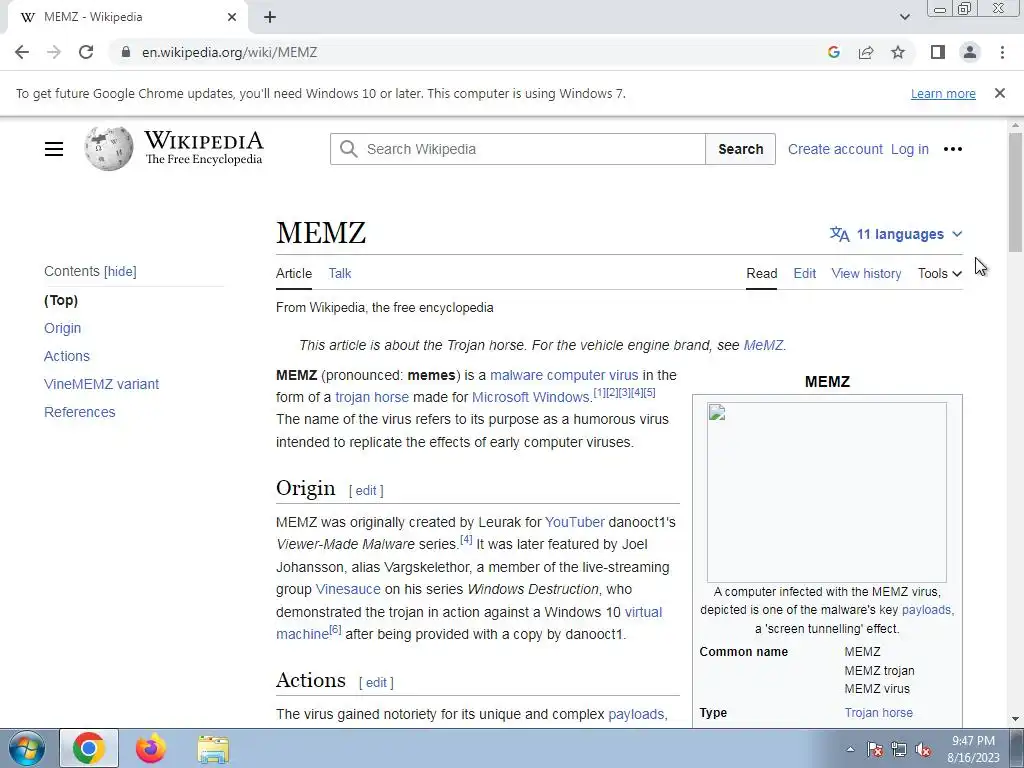Click the Google icon in address bar
This screenshot has width=1024, height=768.
coord(833,52)
